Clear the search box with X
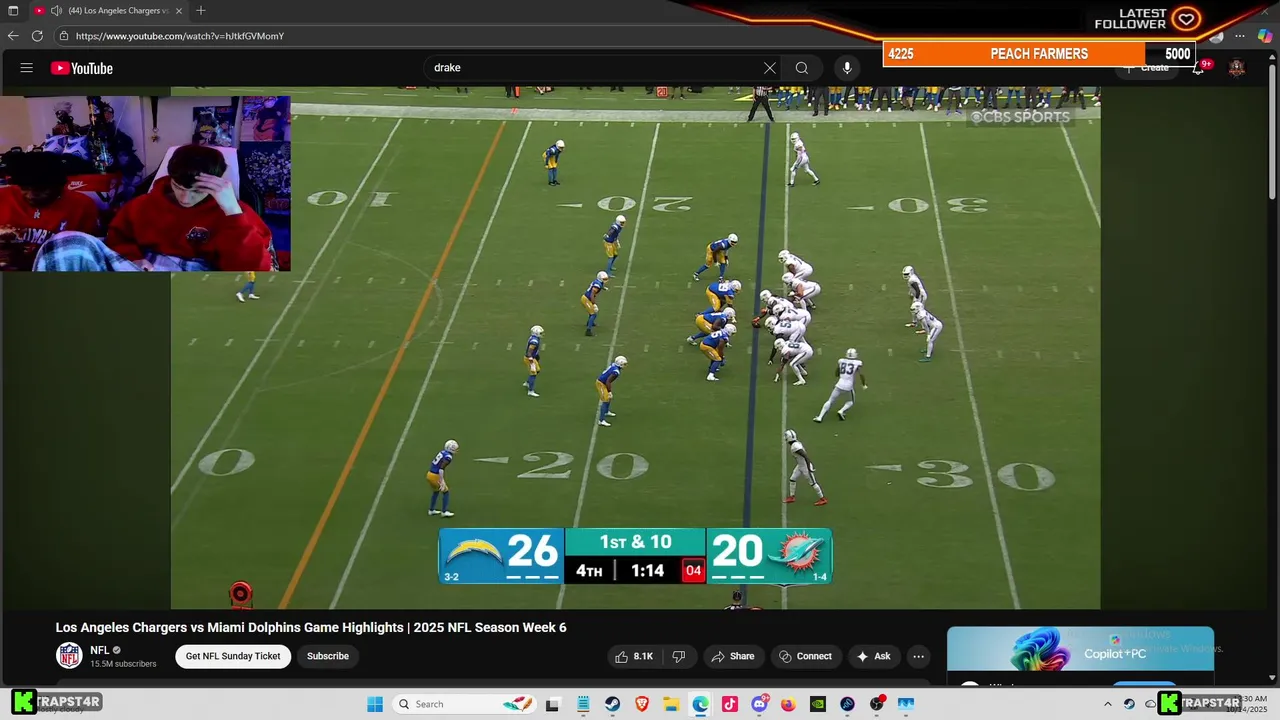This screenshot has width=1280, height=720. tap(770, 68)
